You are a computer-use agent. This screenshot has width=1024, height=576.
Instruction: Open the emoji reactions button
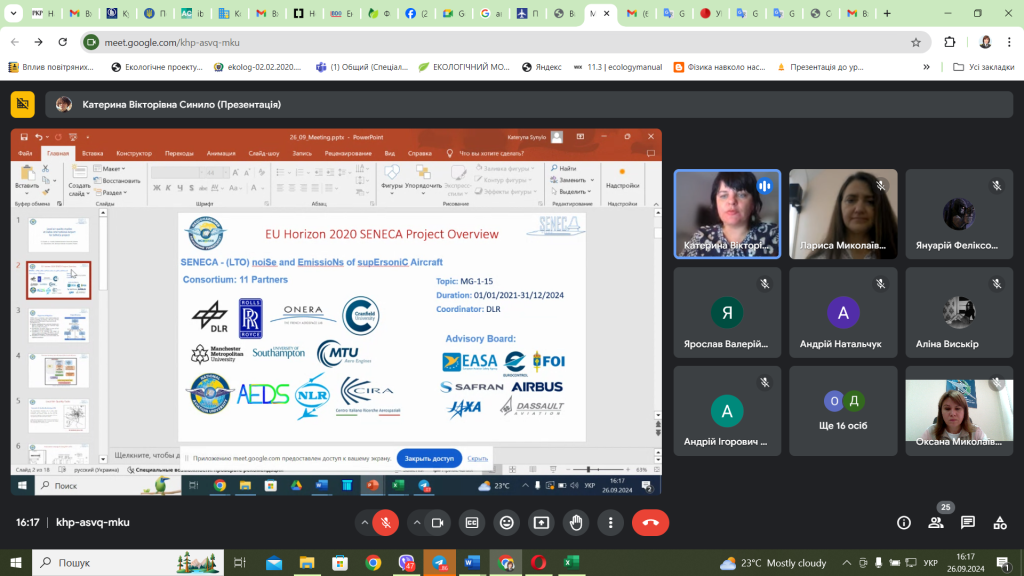coord(507,522)
